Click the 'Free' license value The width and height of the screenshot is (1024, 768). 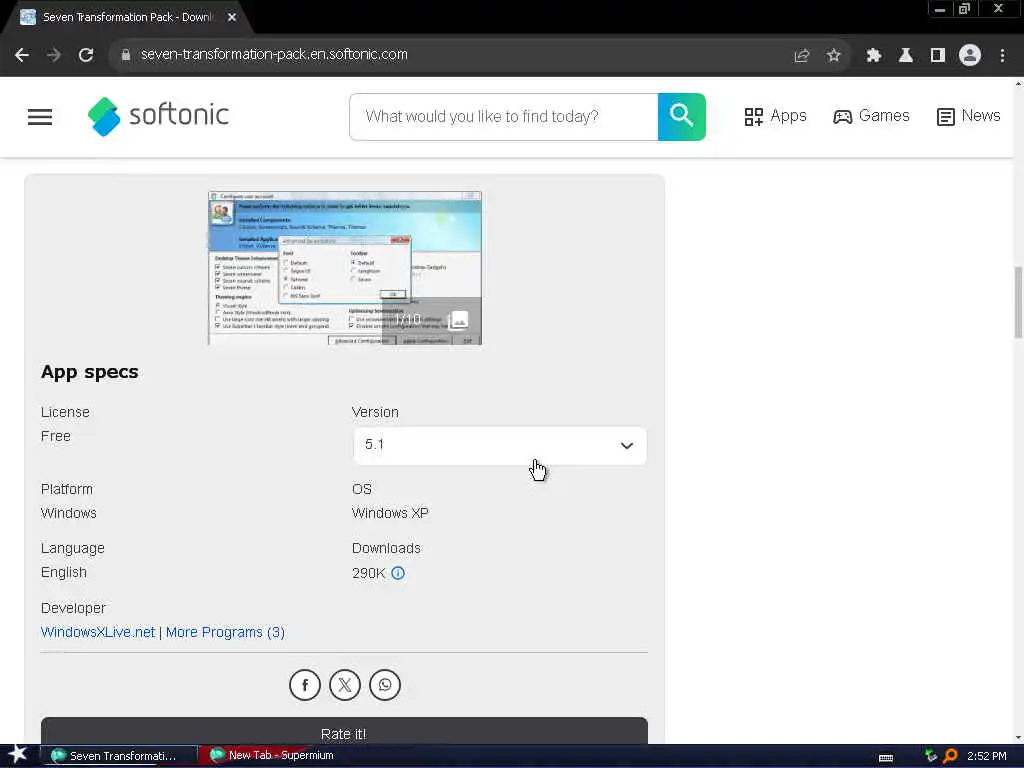click(x=56, y=436)
